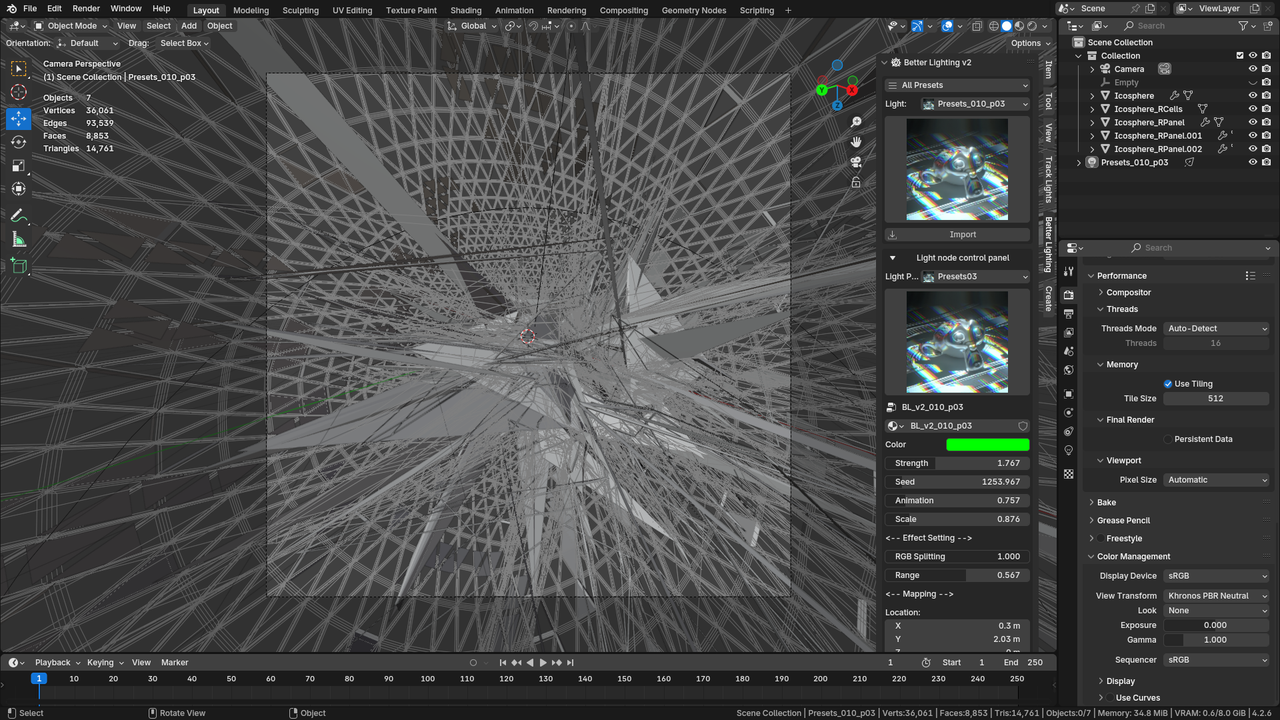Enable the Persistent Data checkbox
This screenshot has height=720, width=1280.
coord(1168,439)
